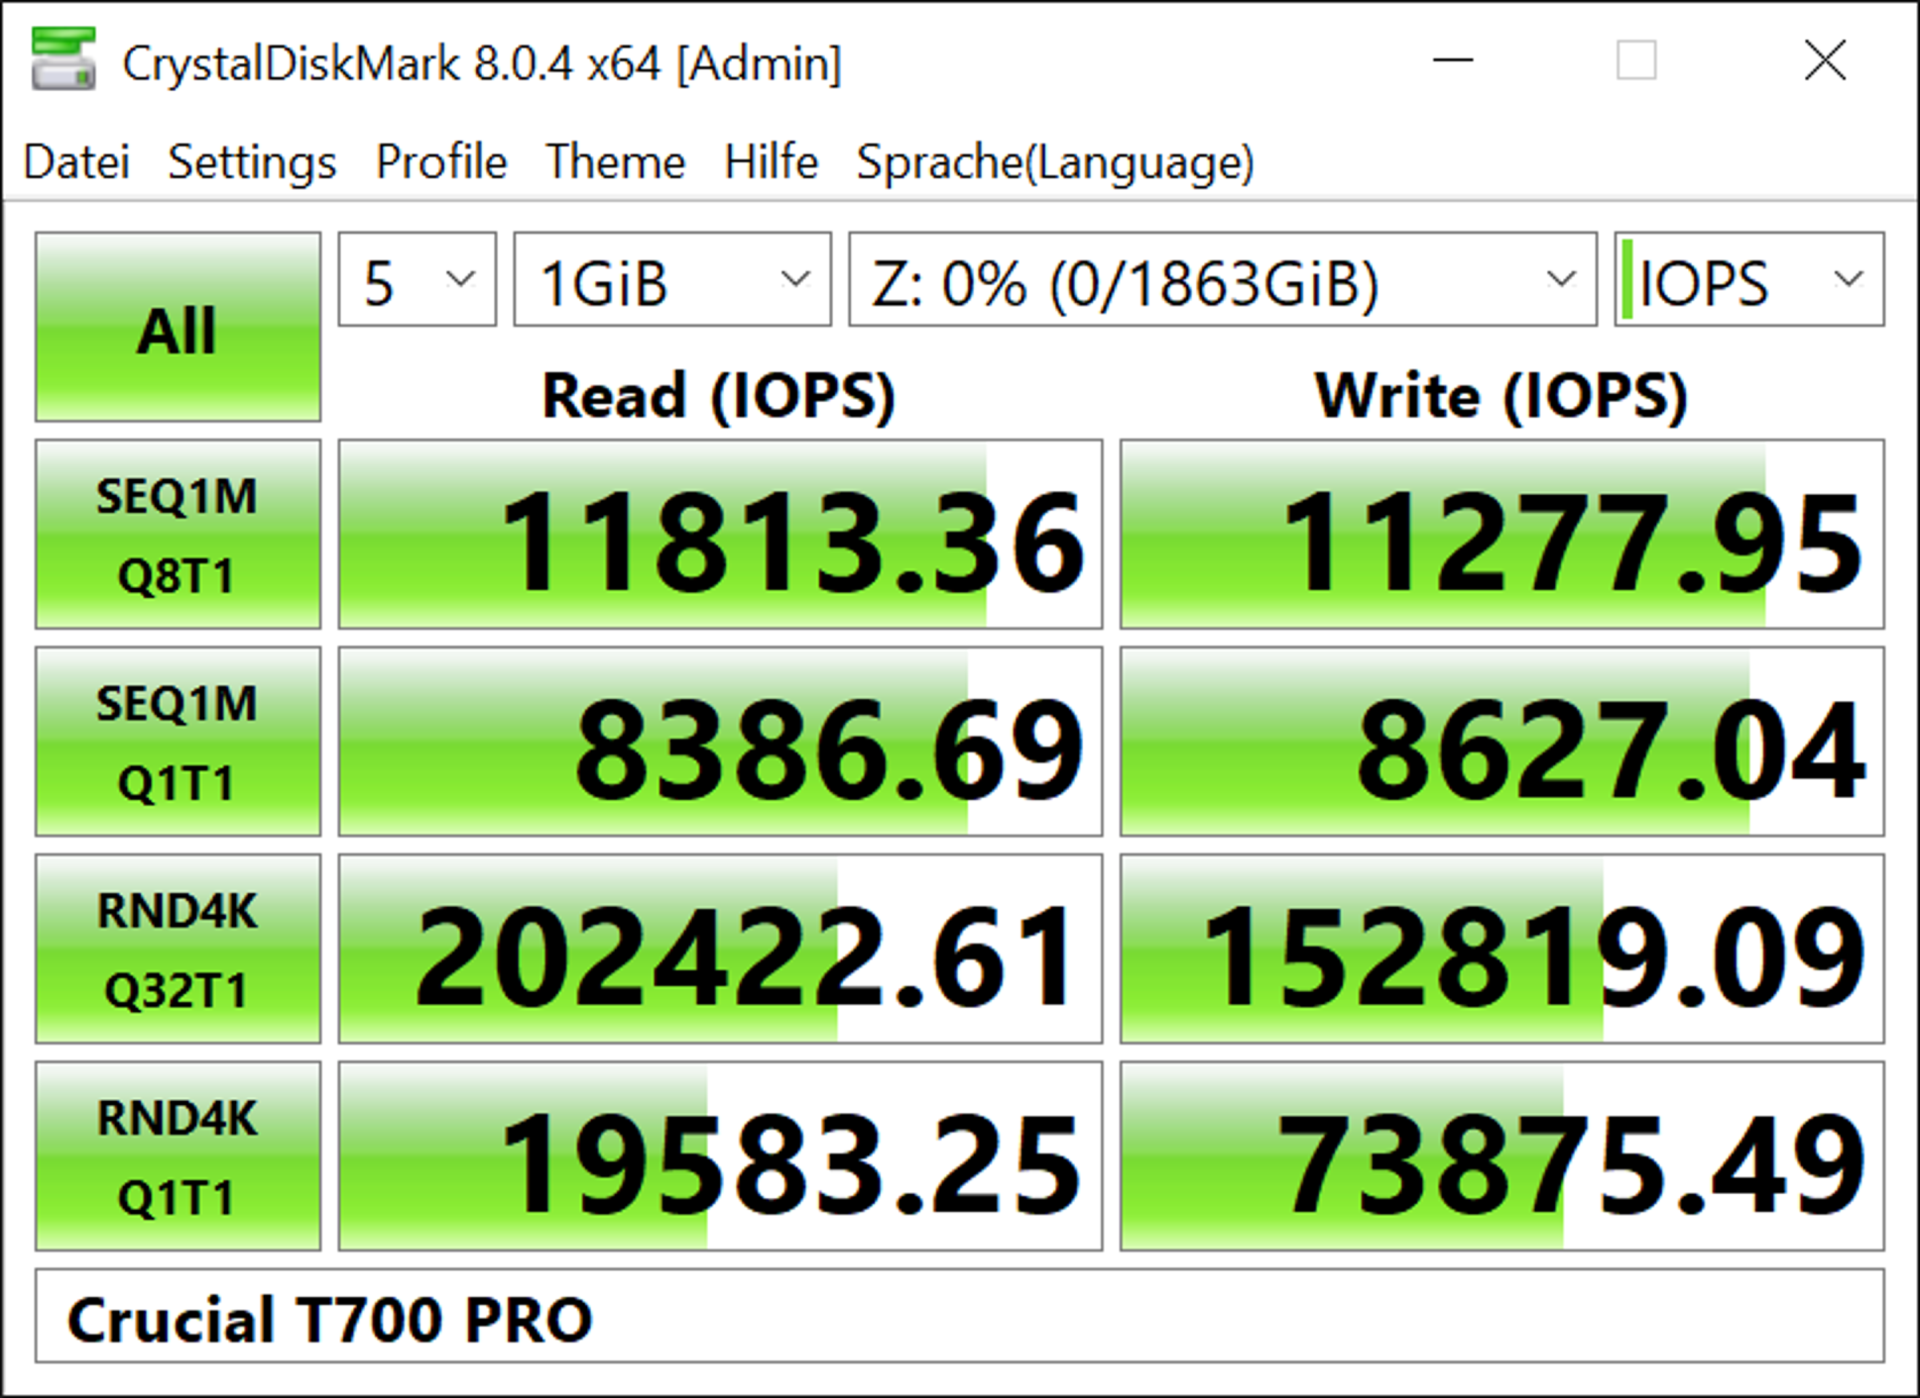Open the Theme menu
1920x1398 pixels.
(615, 162)
